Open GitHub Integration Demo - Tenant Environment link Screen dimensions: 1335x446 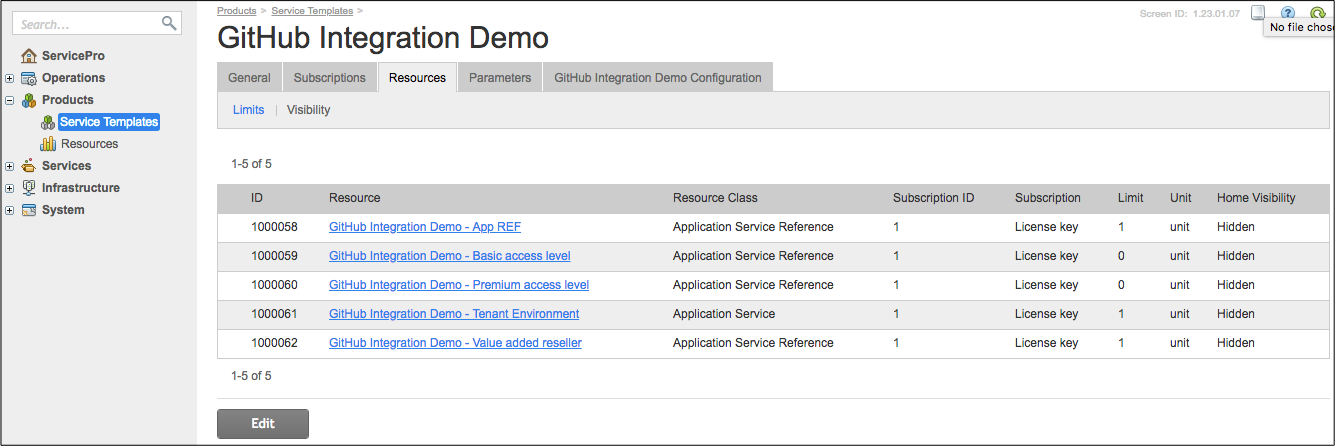tap(453, 314)
